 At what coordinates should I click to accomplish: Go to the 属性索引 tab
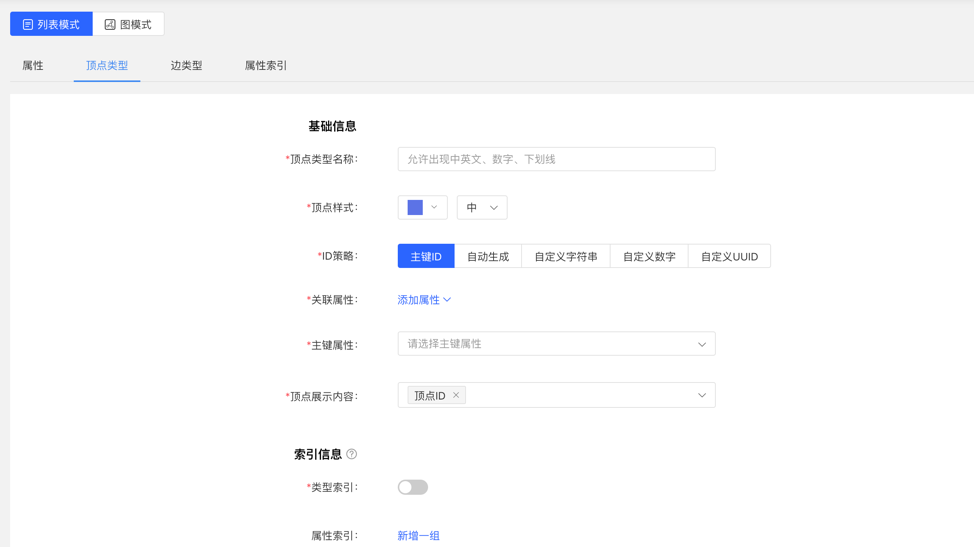(x=266, y=66)
